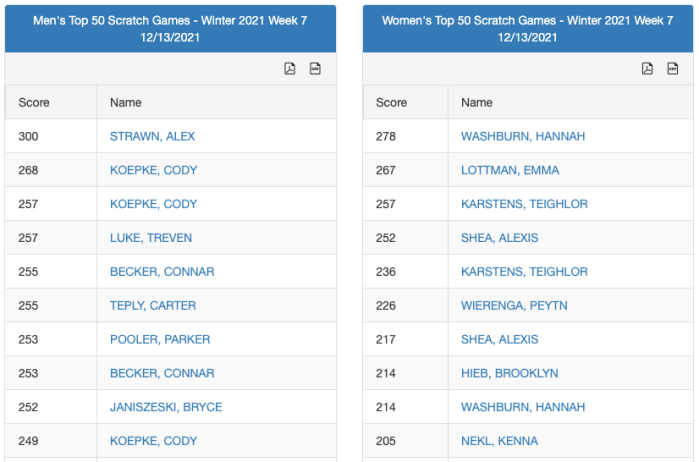This screenshot has height=462, width=699.
Task: Export women's scratch games as PDF
Action: point(647,69)
